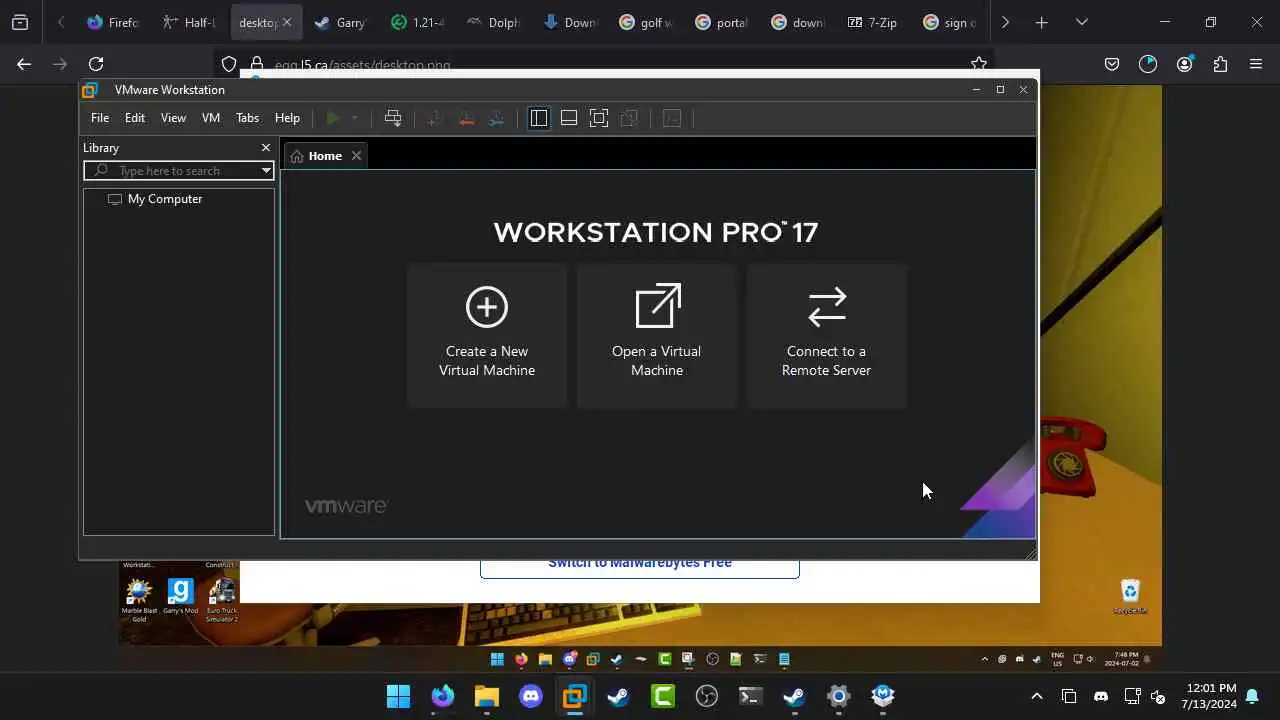
Task: Open Discord from the taskbar
Action: point(531,696)
